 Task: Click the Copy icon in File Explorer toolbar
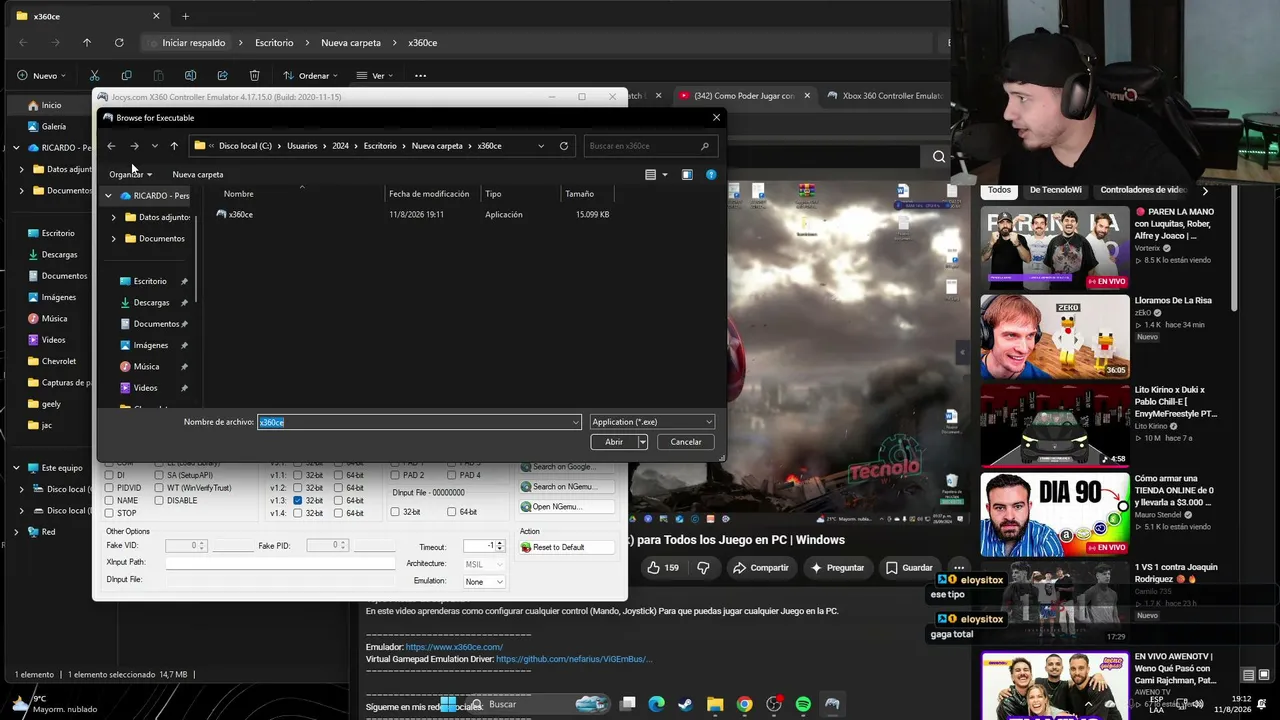[126, 75]
